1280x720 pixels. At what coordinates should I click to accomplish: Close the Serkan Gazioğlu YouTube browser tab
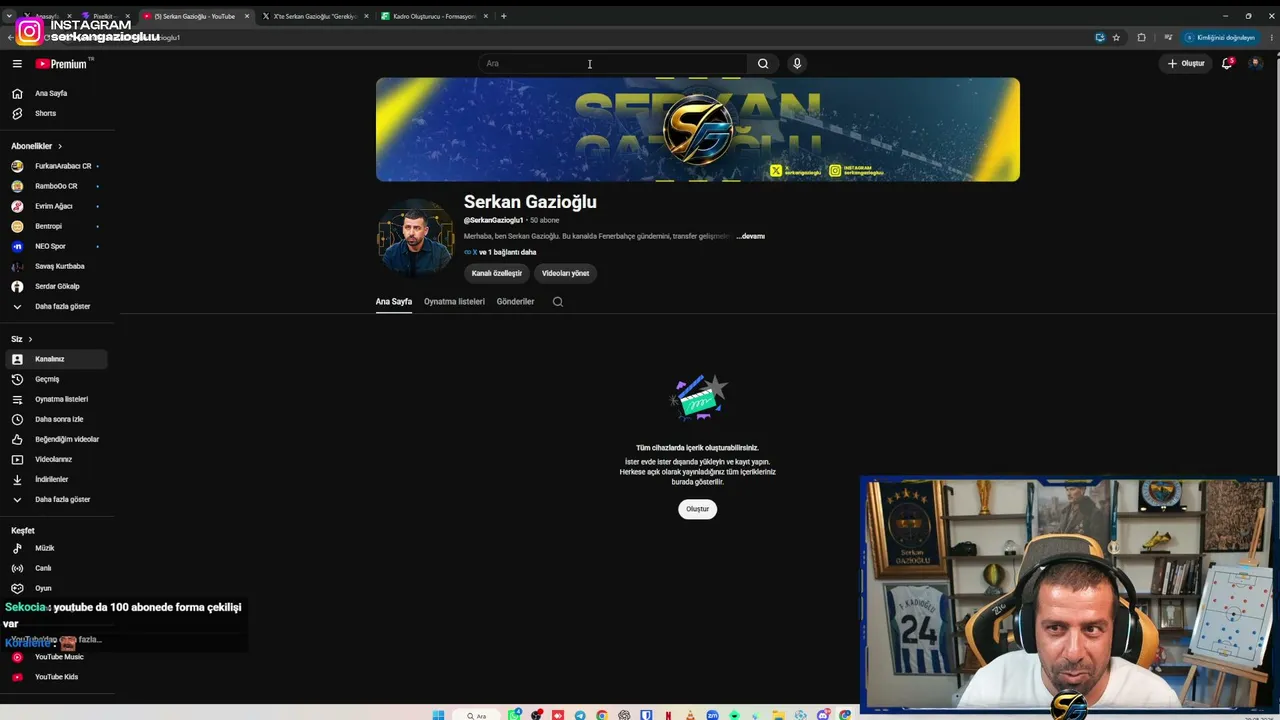[247, 16]
